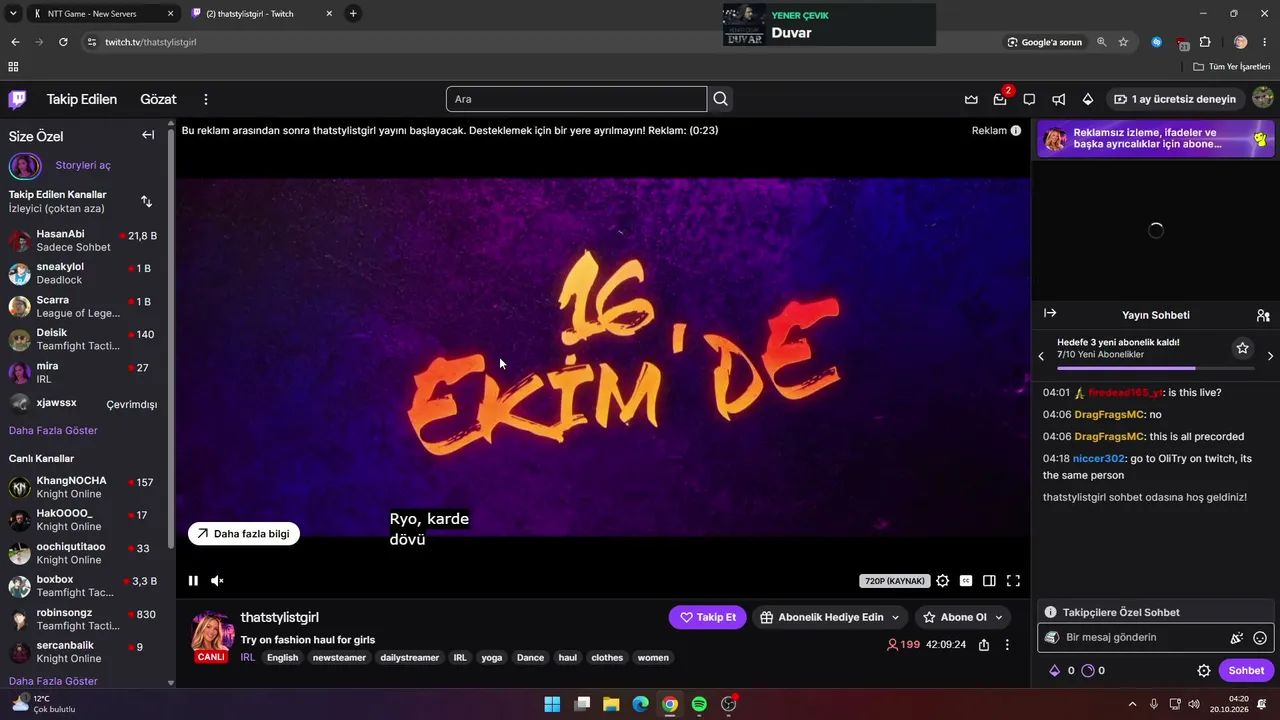Open the emote picker in chat
Image resolution: width=1280 pixels, height=720 pixels.
[x=1260, y=638]
